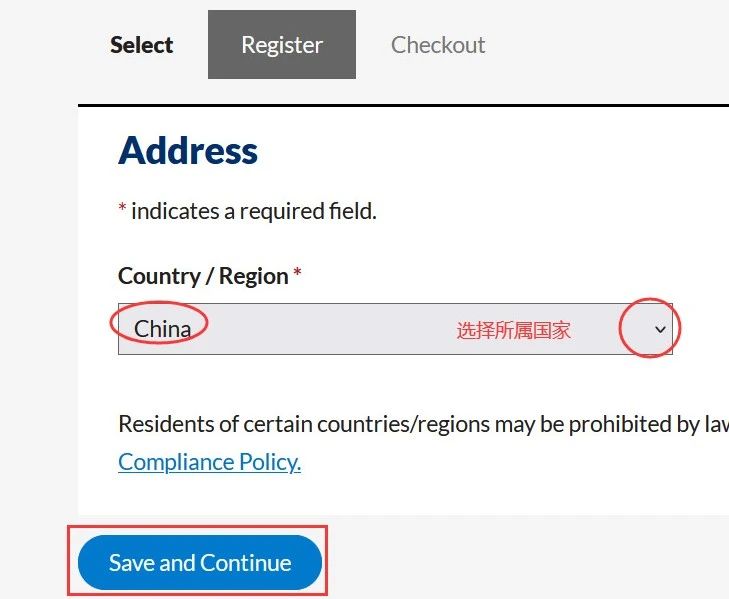Click the gray area right of Save and Continue

[530, 560]
